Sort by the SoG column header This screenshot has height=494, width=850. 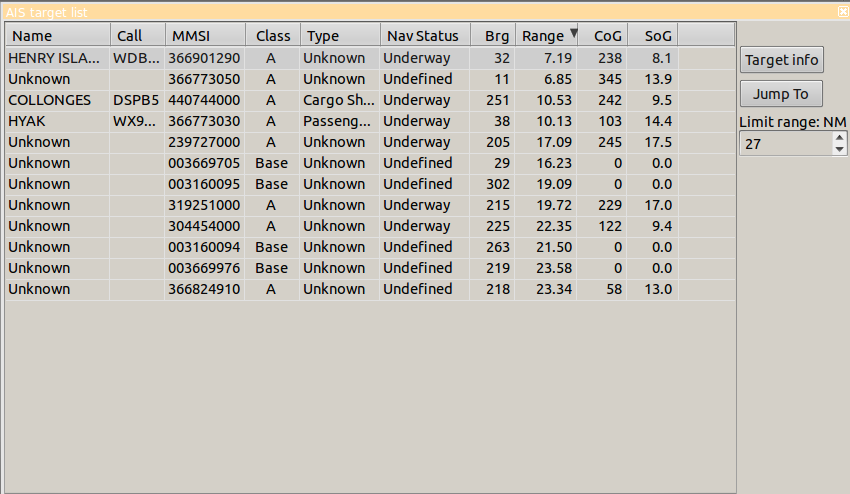pyautogui.click(x=652, y=36)
